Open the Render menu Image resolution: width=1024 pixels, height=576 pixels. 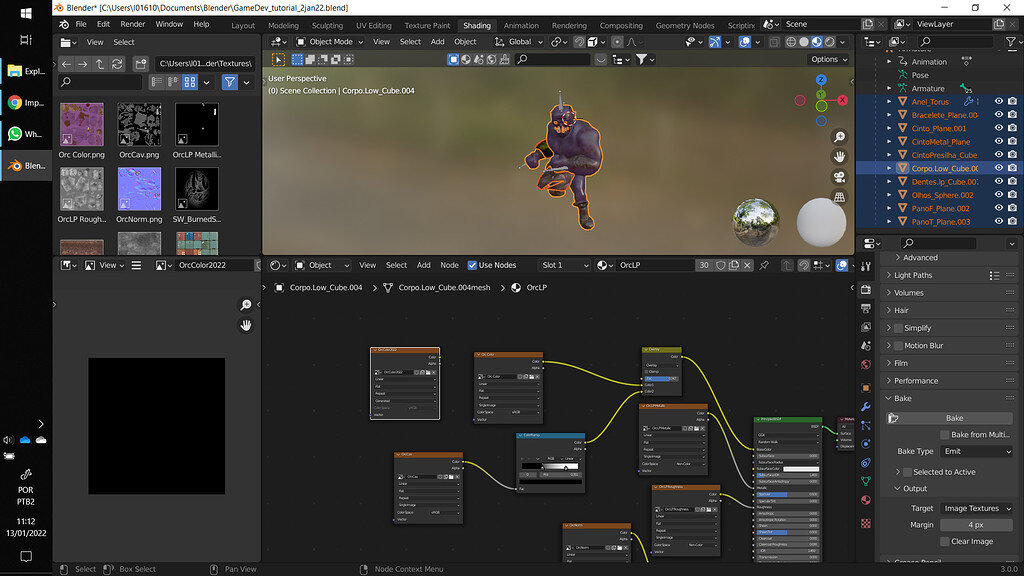click(133, 24)
